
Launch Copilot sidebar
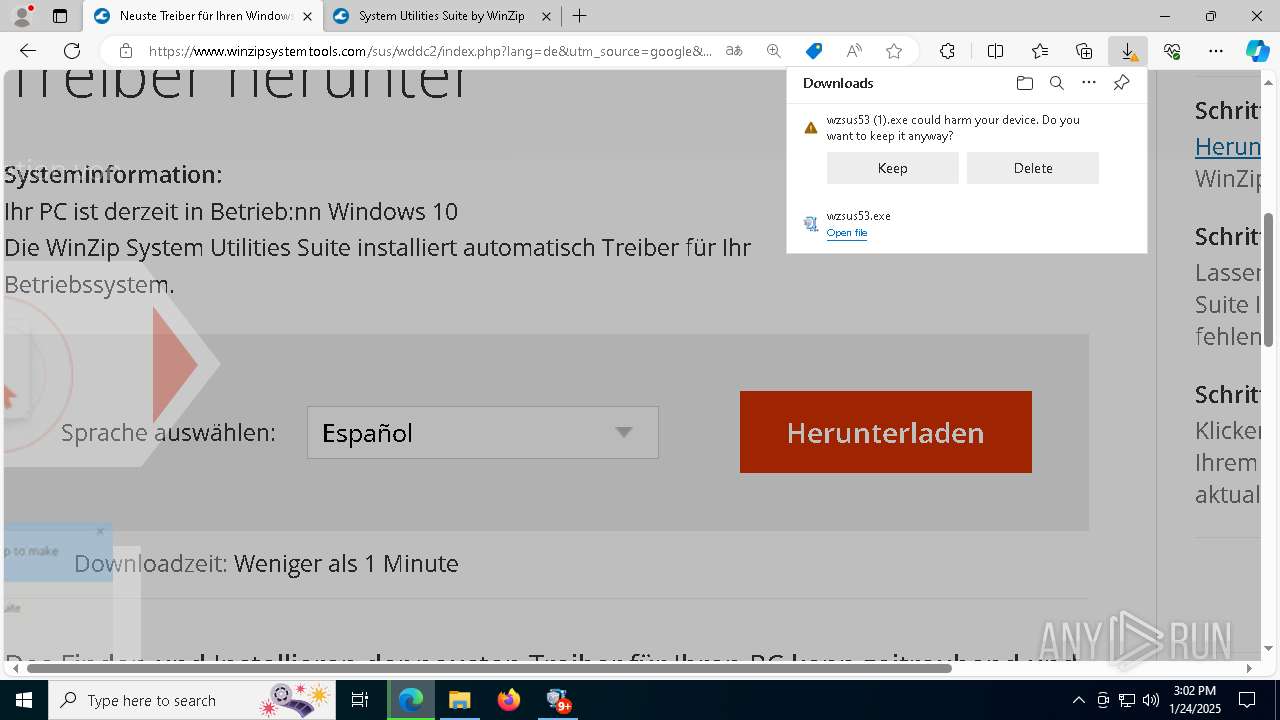point(1257,51)
